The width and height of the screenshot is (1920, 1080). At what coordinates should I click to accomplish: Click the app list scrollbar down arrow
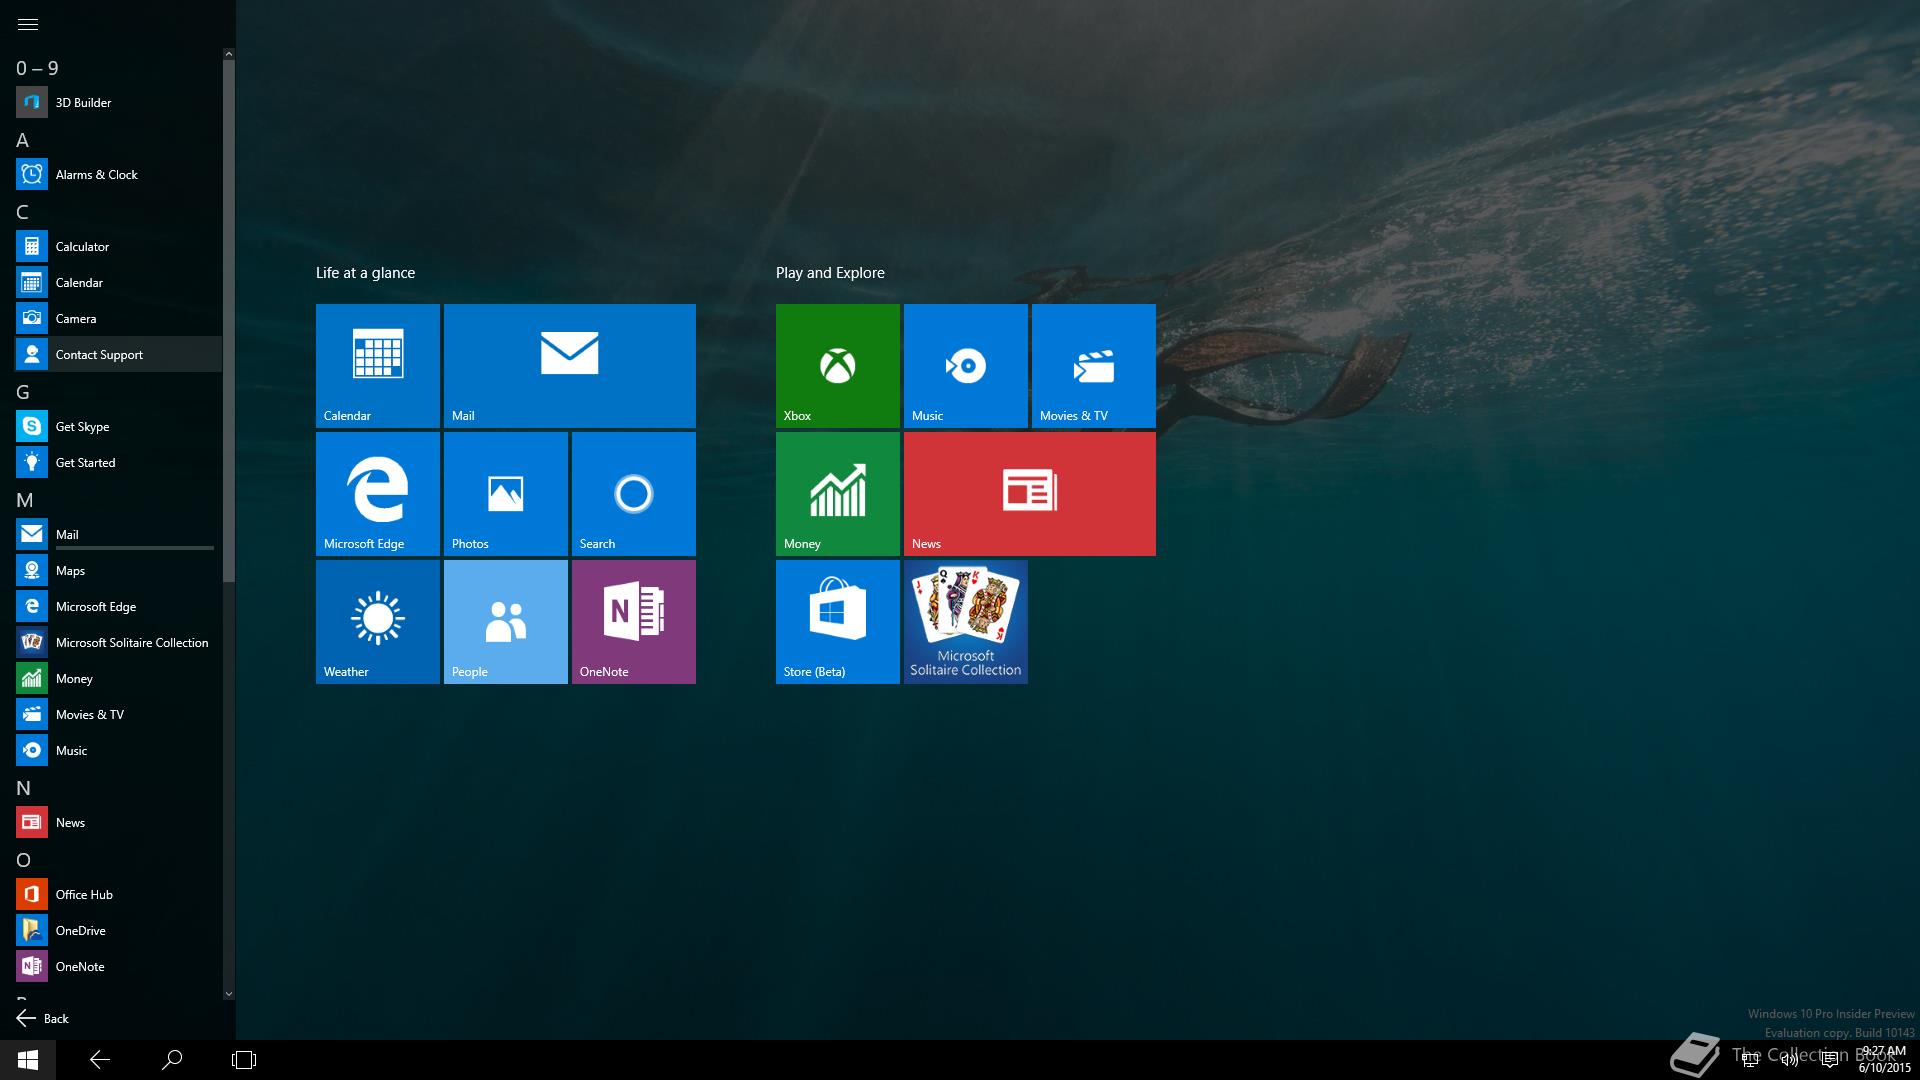[229, 993]
